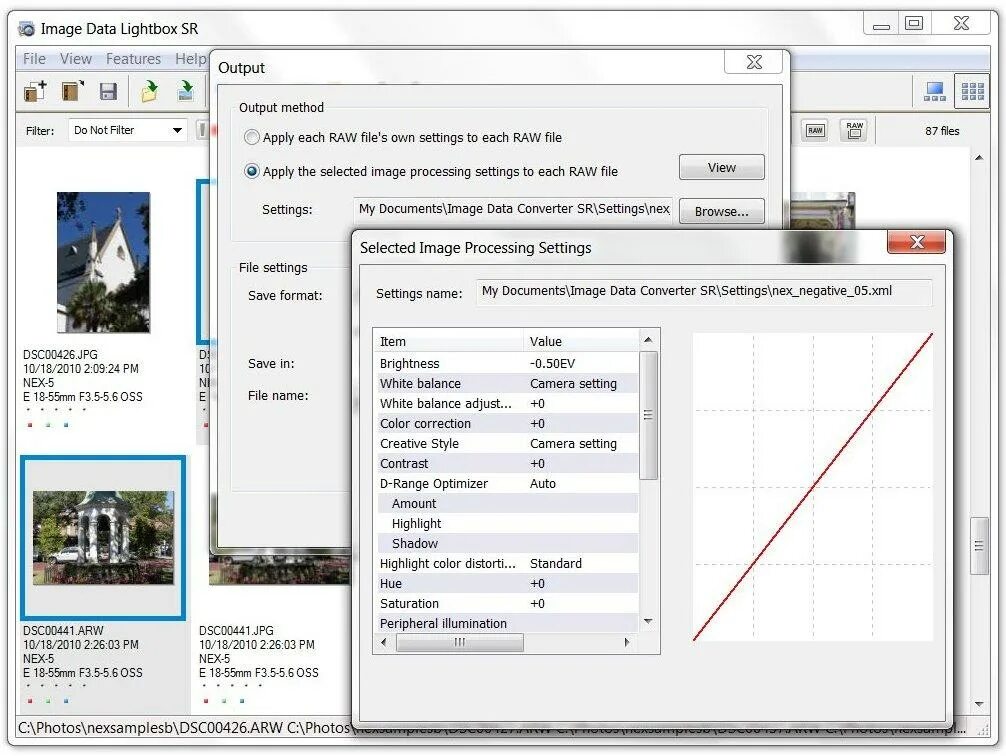Click the -0.50EV brightness value
The height and width of the screenshot is (756, 1006).
552,363
